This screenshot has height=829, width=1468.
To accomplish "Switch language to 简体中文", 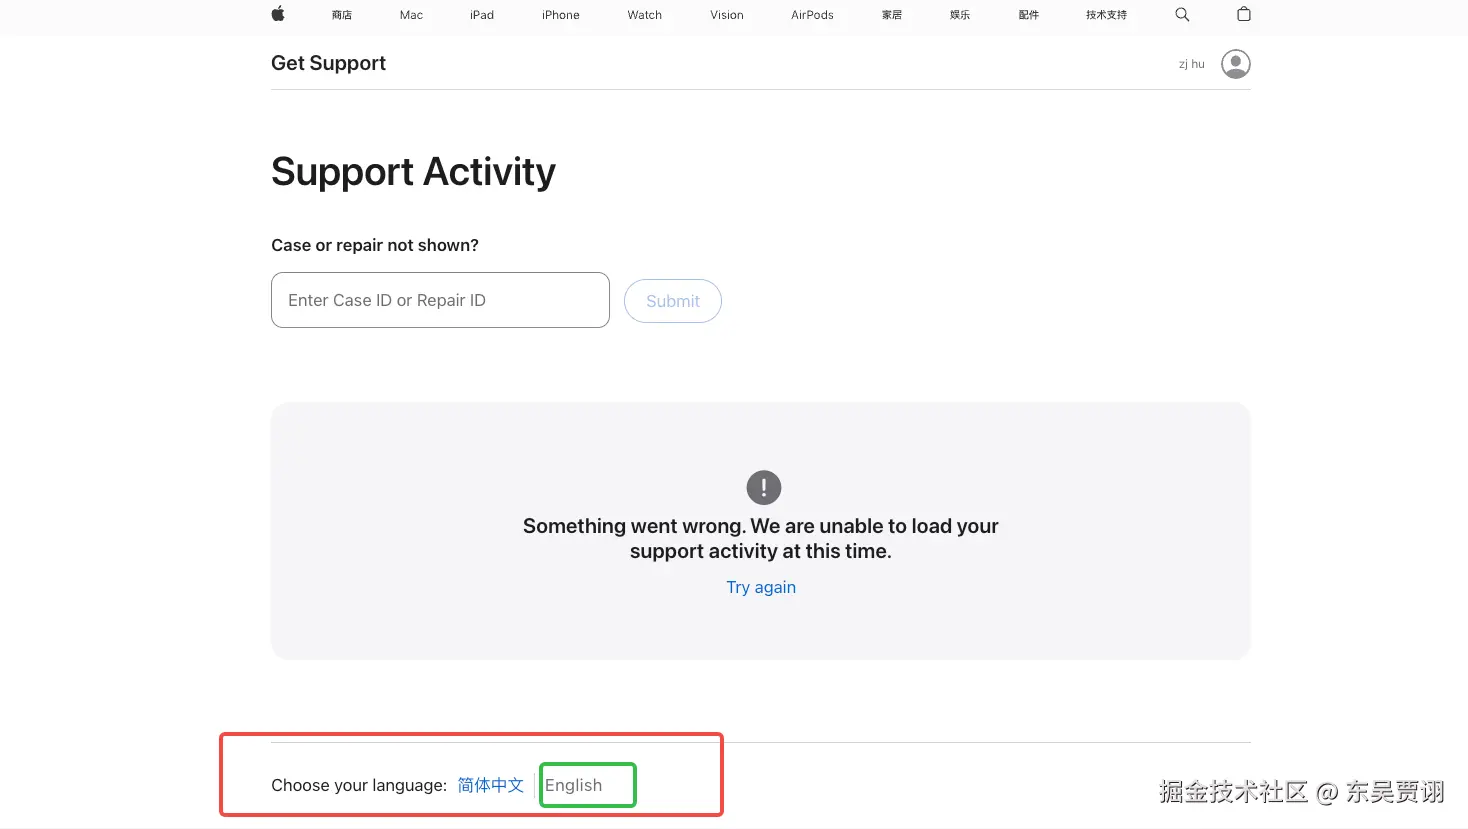I will coord(491,785).
